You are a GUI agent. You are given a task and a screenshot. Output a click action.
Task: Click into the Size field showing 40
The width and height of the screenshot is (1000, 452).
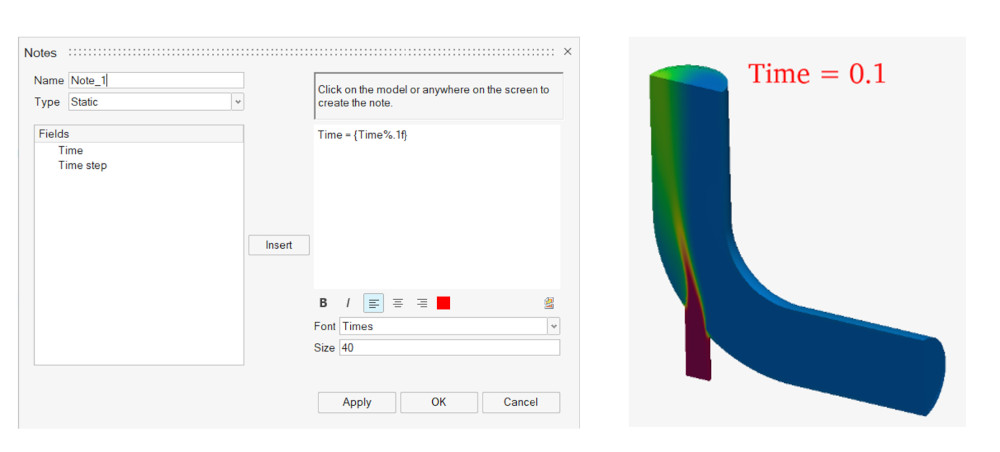[449, 348]
